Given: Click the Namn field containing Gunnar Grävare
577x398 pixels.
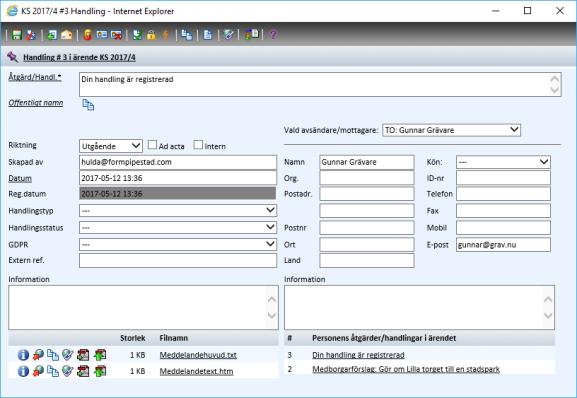Looking at the screenshot, I should (x=367, y=162).
